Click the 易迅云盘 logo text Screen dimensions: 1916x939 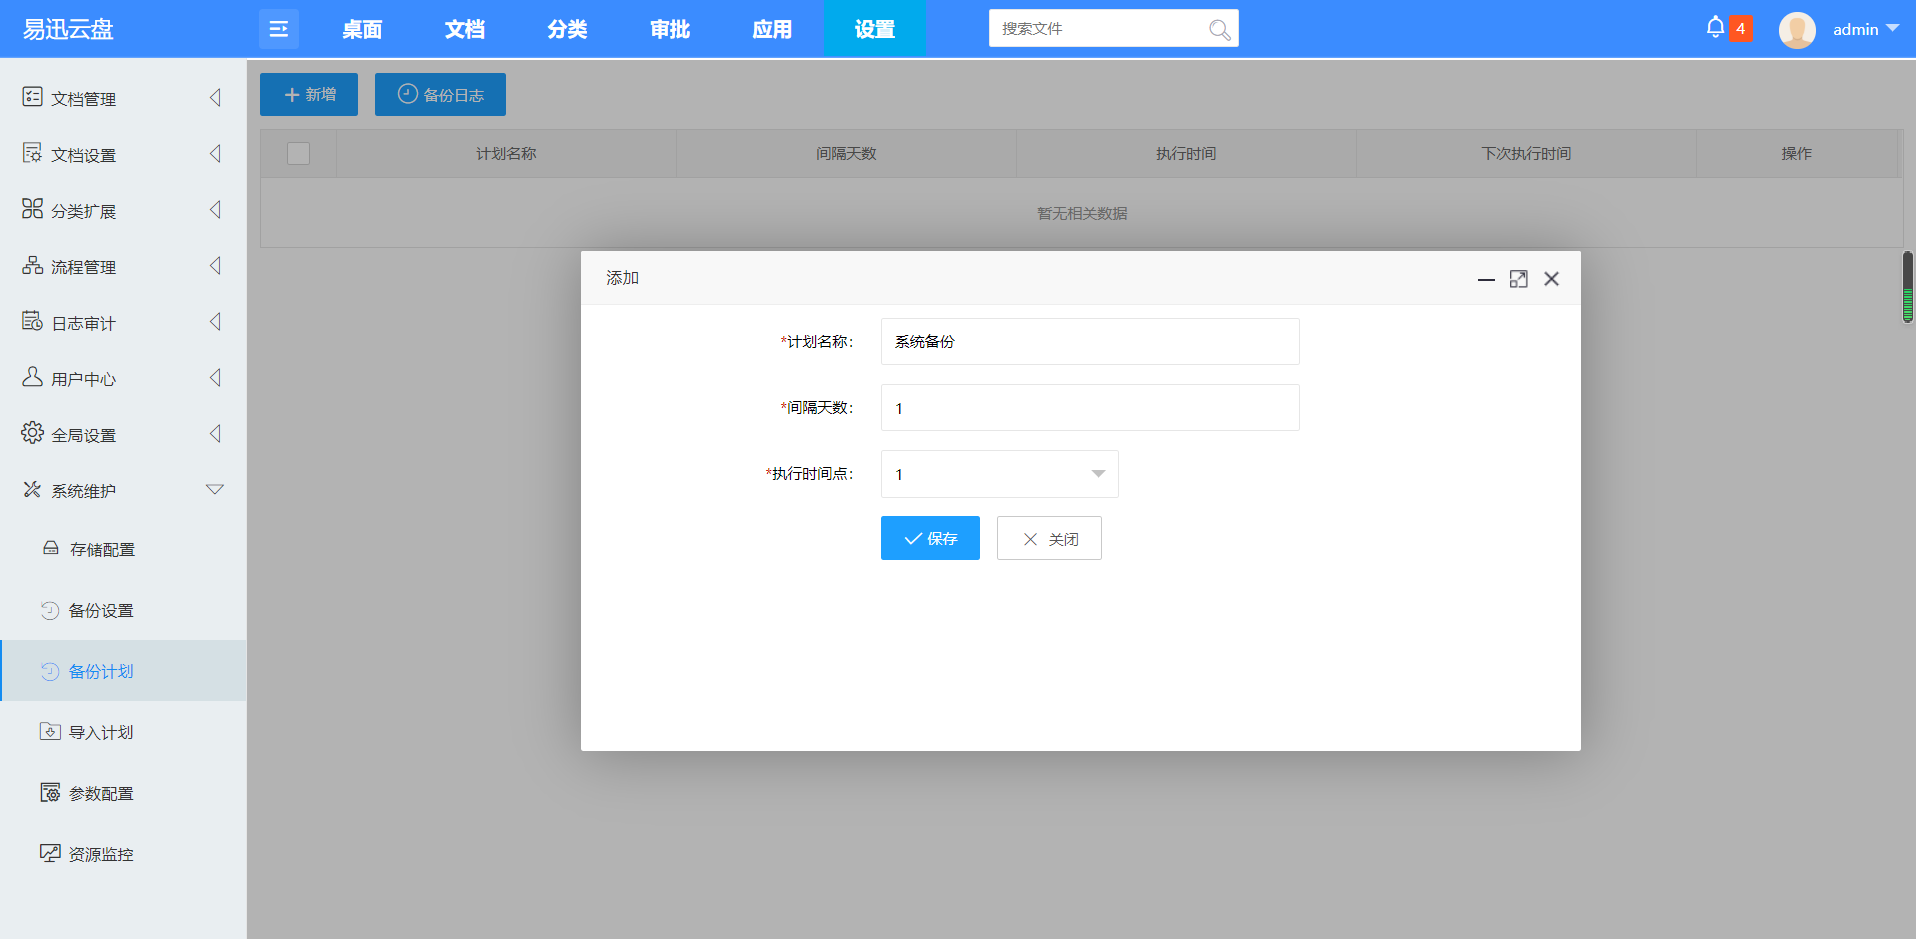coord(68,29)
